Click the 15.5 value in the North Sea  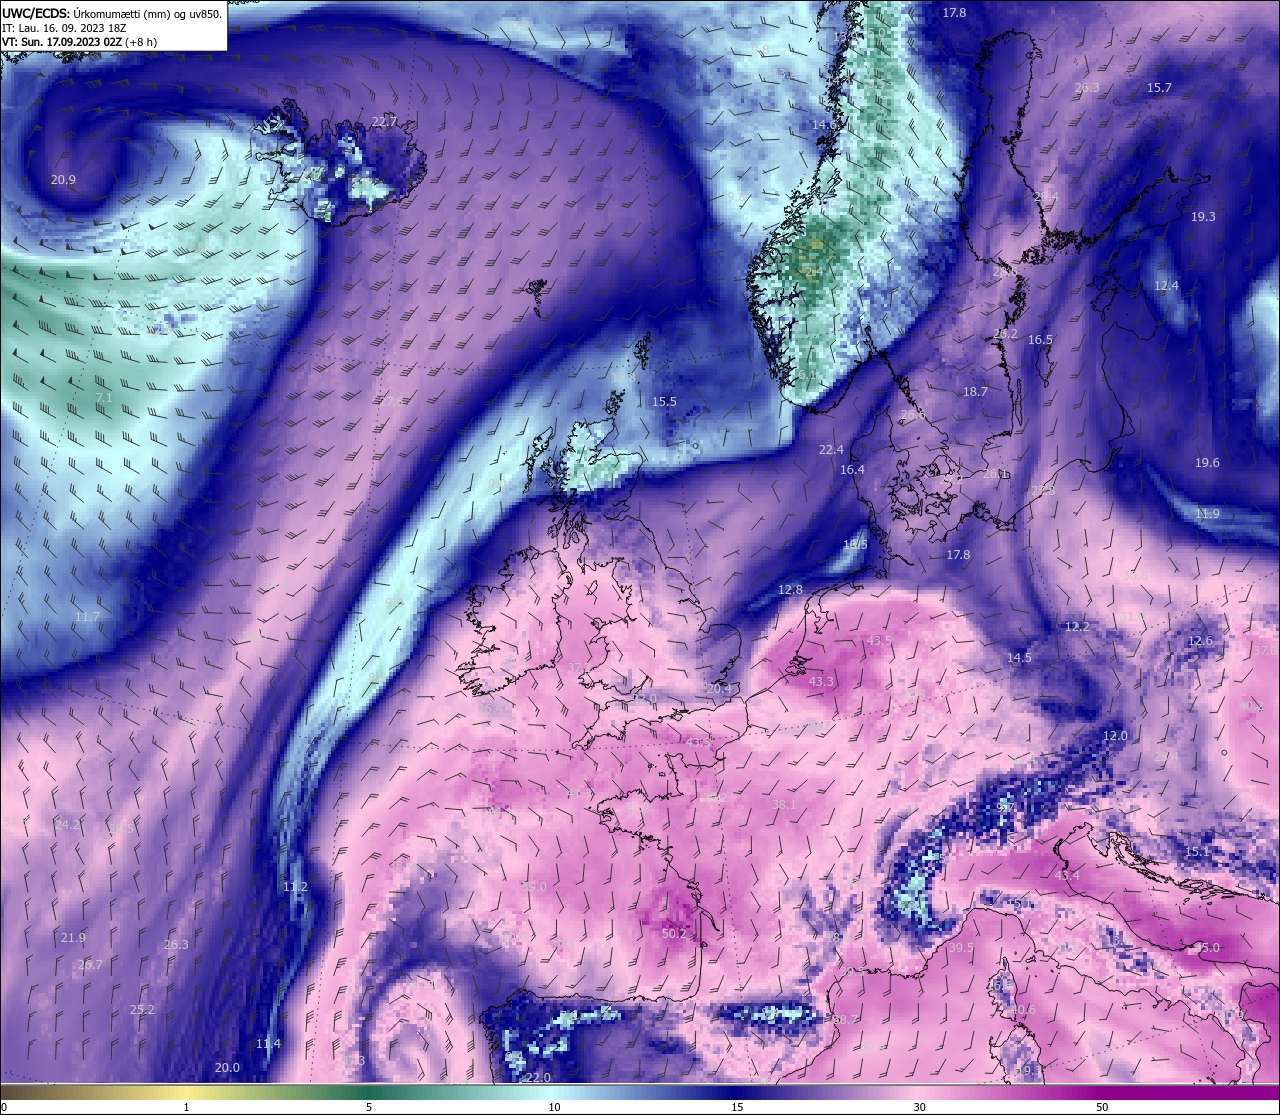pos(664,402)
